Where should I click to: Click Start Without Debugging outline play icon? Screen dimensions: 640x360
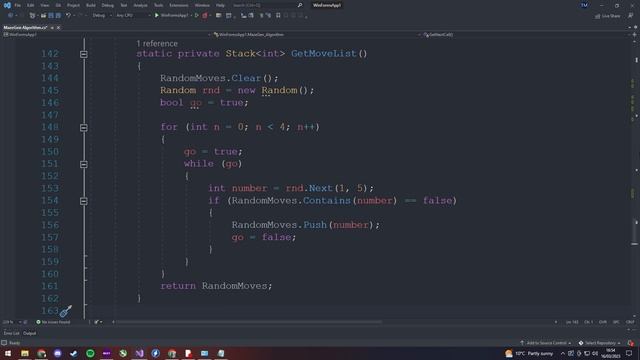point(196,16)
